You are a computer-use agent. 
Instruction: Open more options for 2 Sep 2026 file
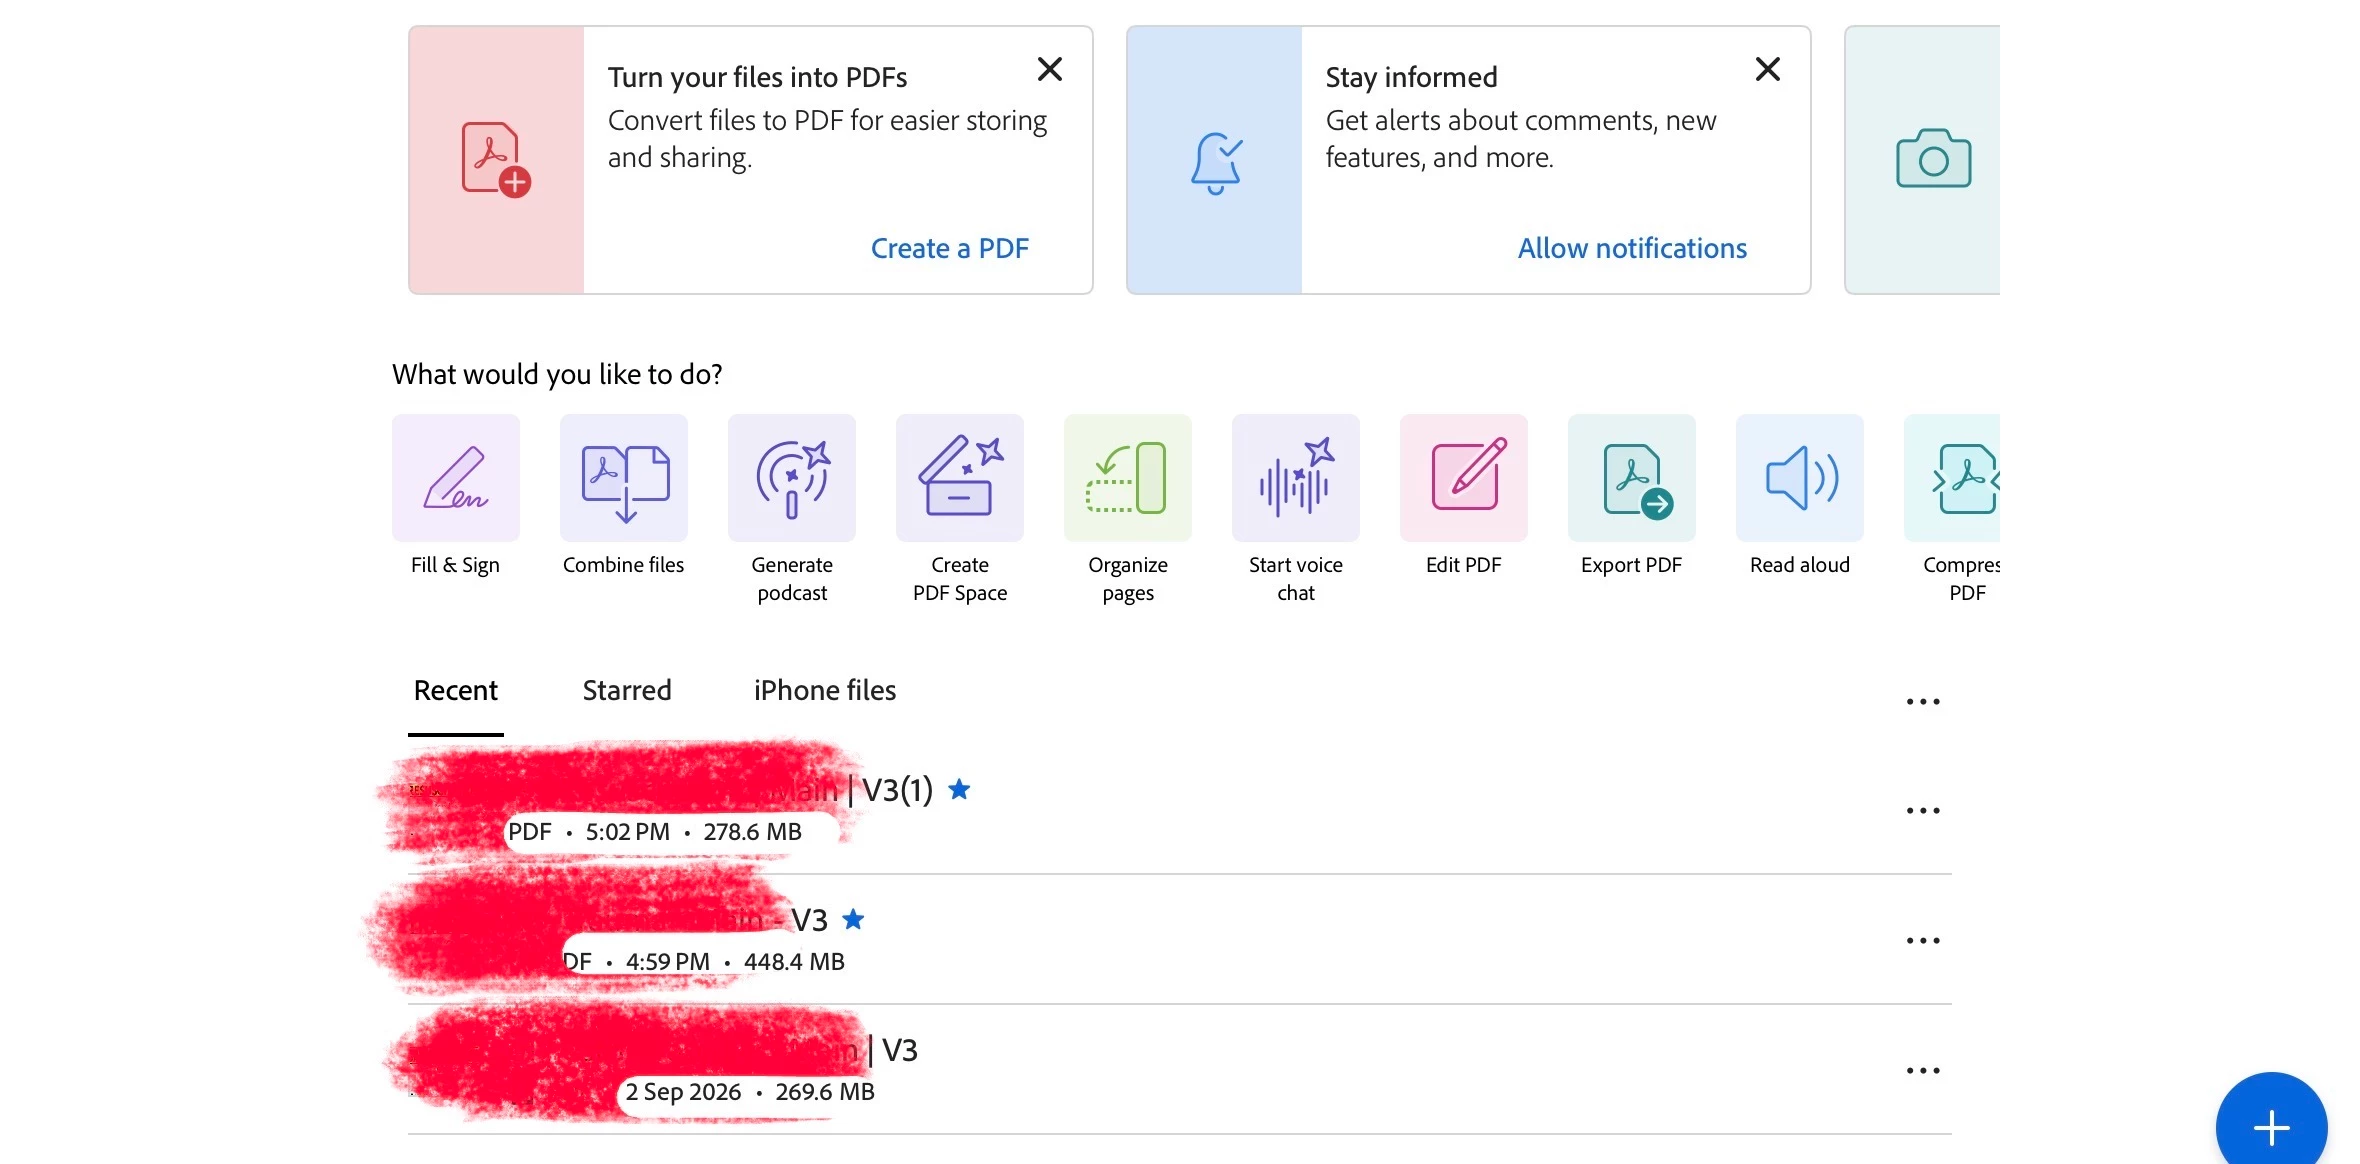click(x=1922, y=1070)
